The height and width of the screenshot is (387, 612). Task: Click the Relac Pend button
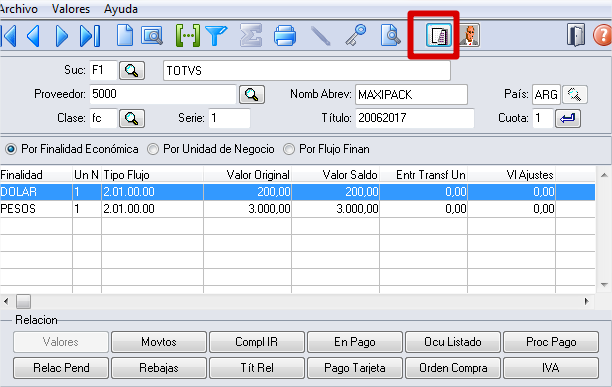[61, 368]
